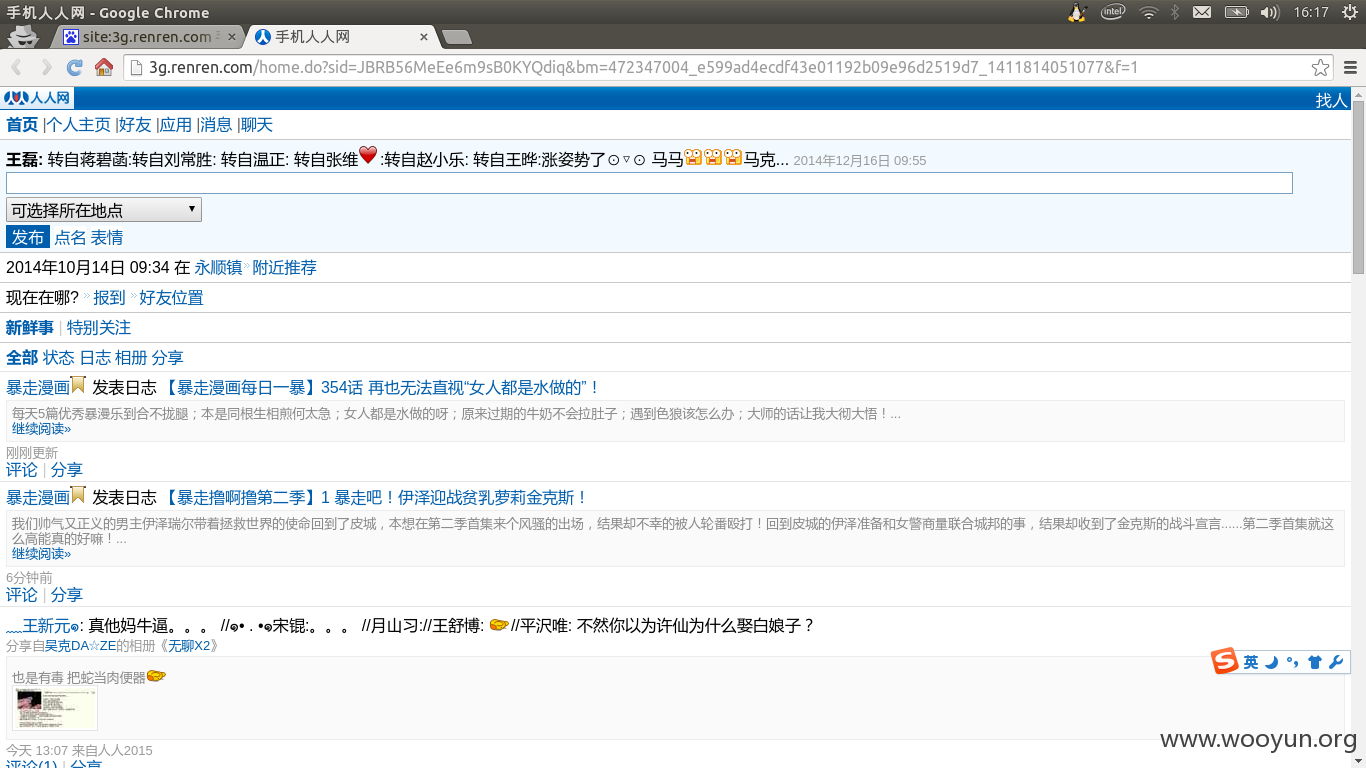Screen dimensions: 1366x768
Task: Close the site:3g.renren.com tab
Action: (x=232, y=37)
